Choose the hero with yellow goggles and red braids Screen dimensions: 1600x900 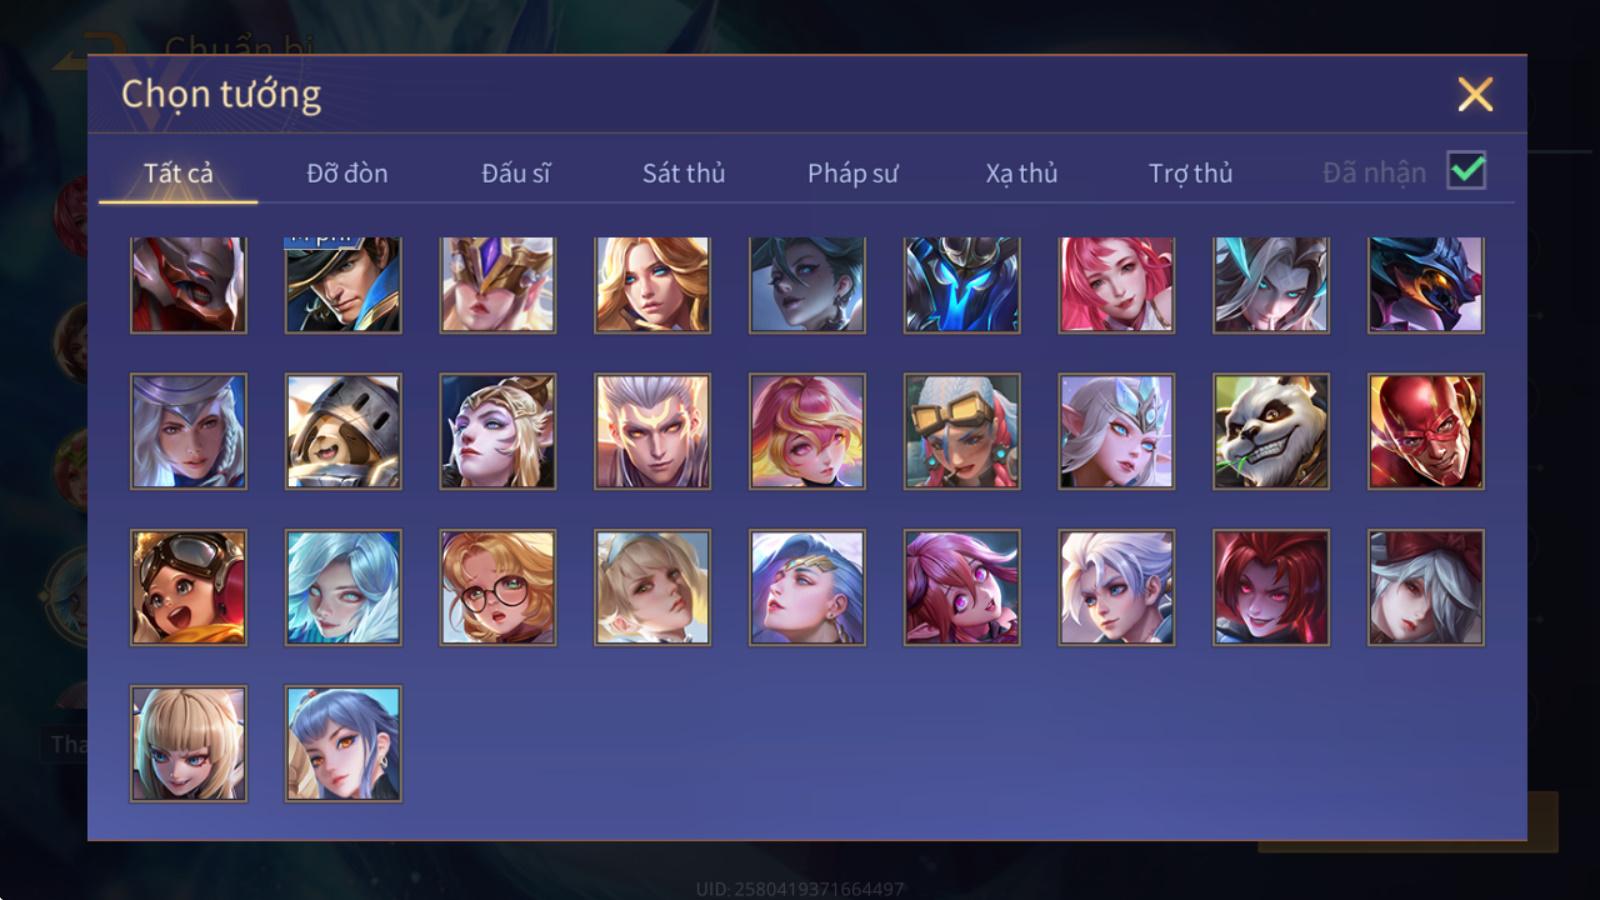point(962,432)
